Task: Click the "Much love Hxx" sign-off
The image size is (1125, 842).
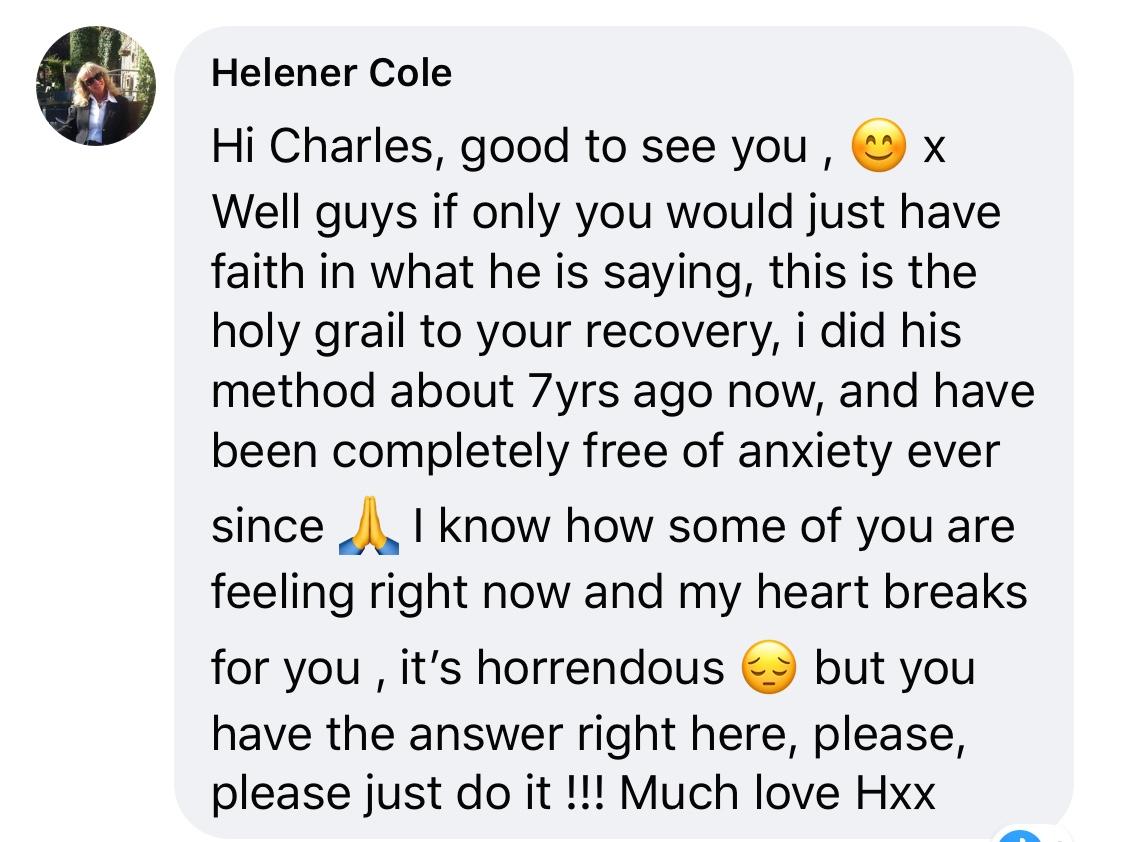Action: 777,793
